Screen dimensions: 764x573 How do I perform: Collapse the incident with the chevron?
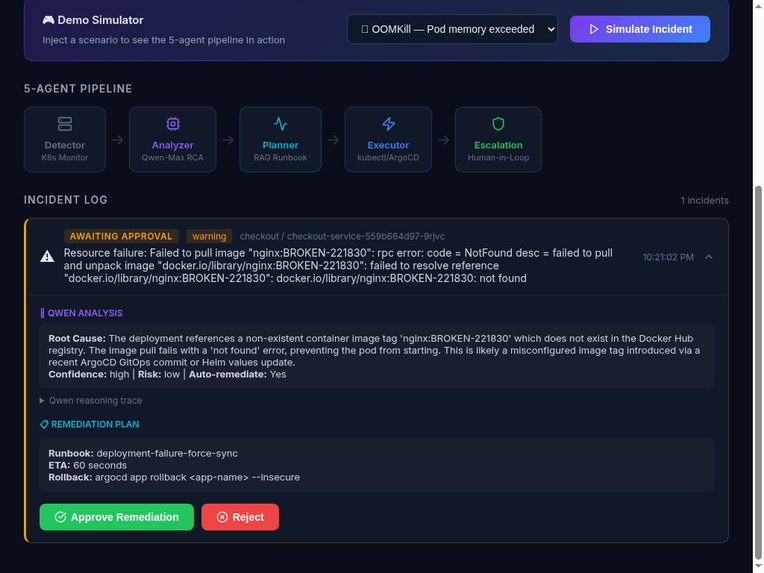point(708,257)
